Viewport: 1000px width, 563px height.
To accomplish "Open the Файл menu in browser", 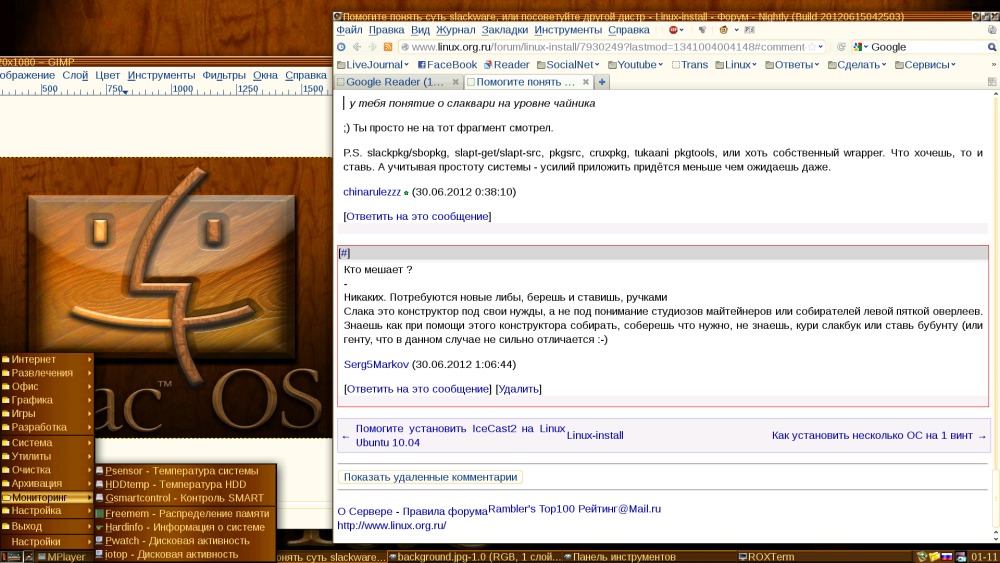I will coord(349,29).
